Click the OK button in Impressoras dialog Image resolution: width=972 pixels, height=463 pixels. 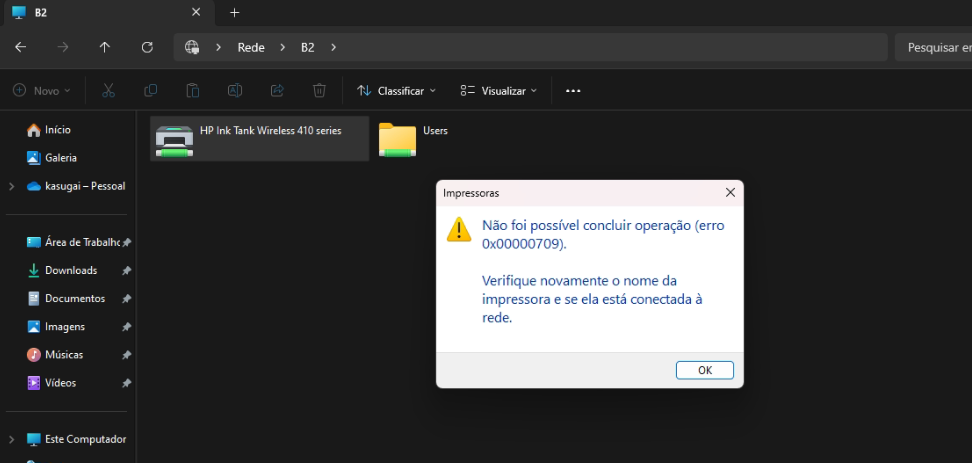tap(705, 370)
